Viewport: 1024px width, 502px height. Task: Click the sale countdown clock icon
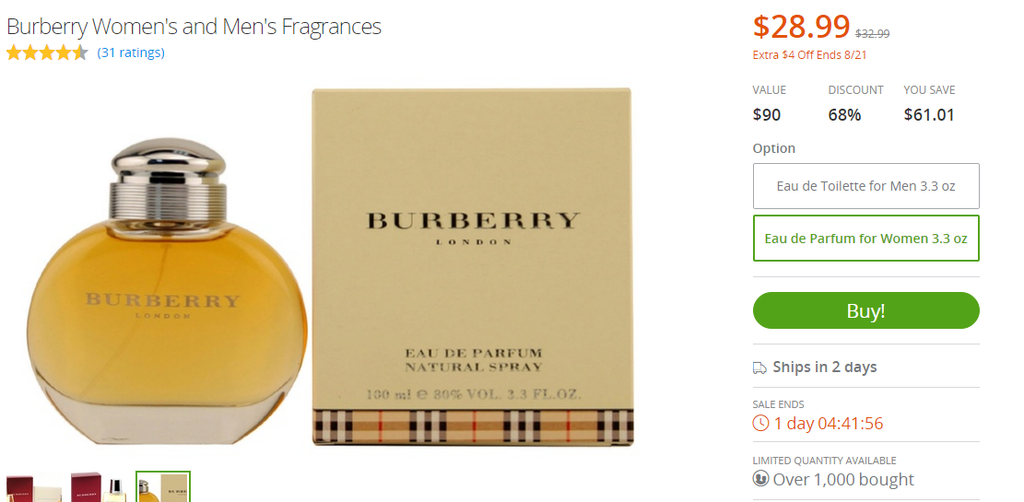(761, 423)
